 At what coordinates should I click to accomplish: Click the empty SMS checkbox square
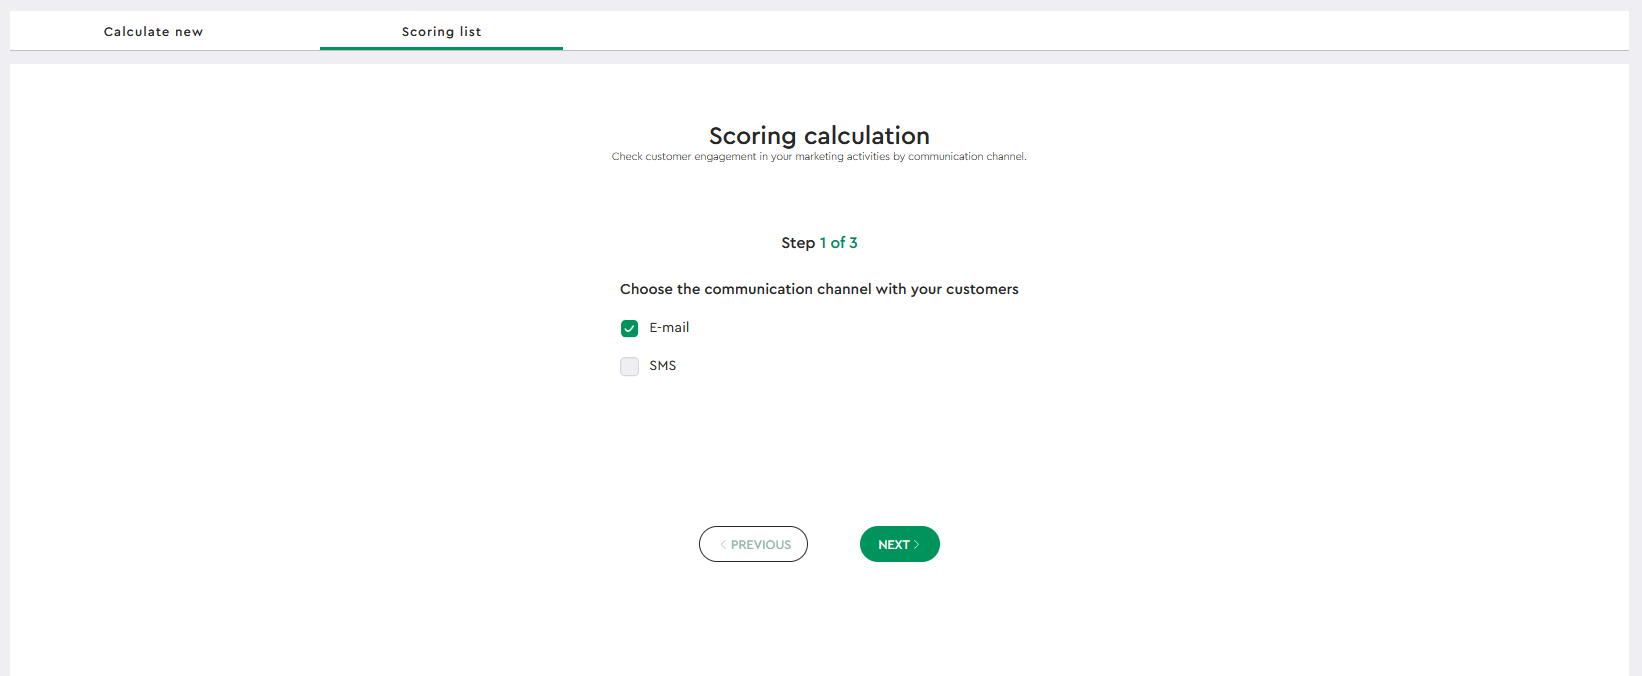pyautogui.click(x=629, y=366)
